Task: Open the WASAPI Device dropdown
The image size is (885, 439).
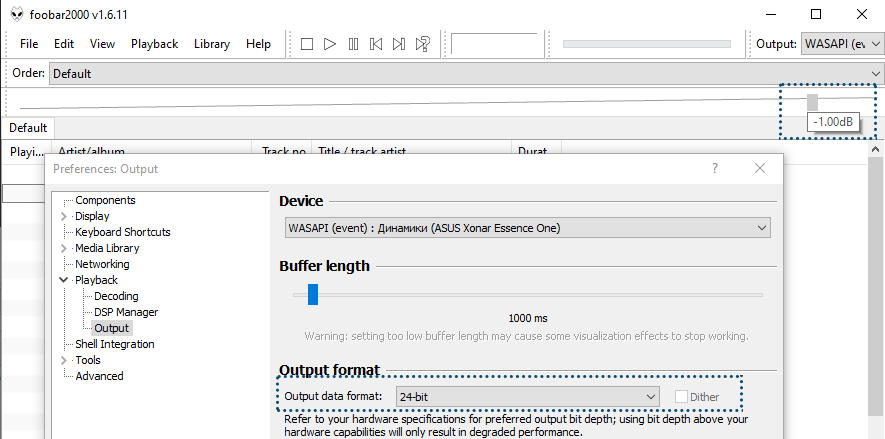Action: [528, 228]
